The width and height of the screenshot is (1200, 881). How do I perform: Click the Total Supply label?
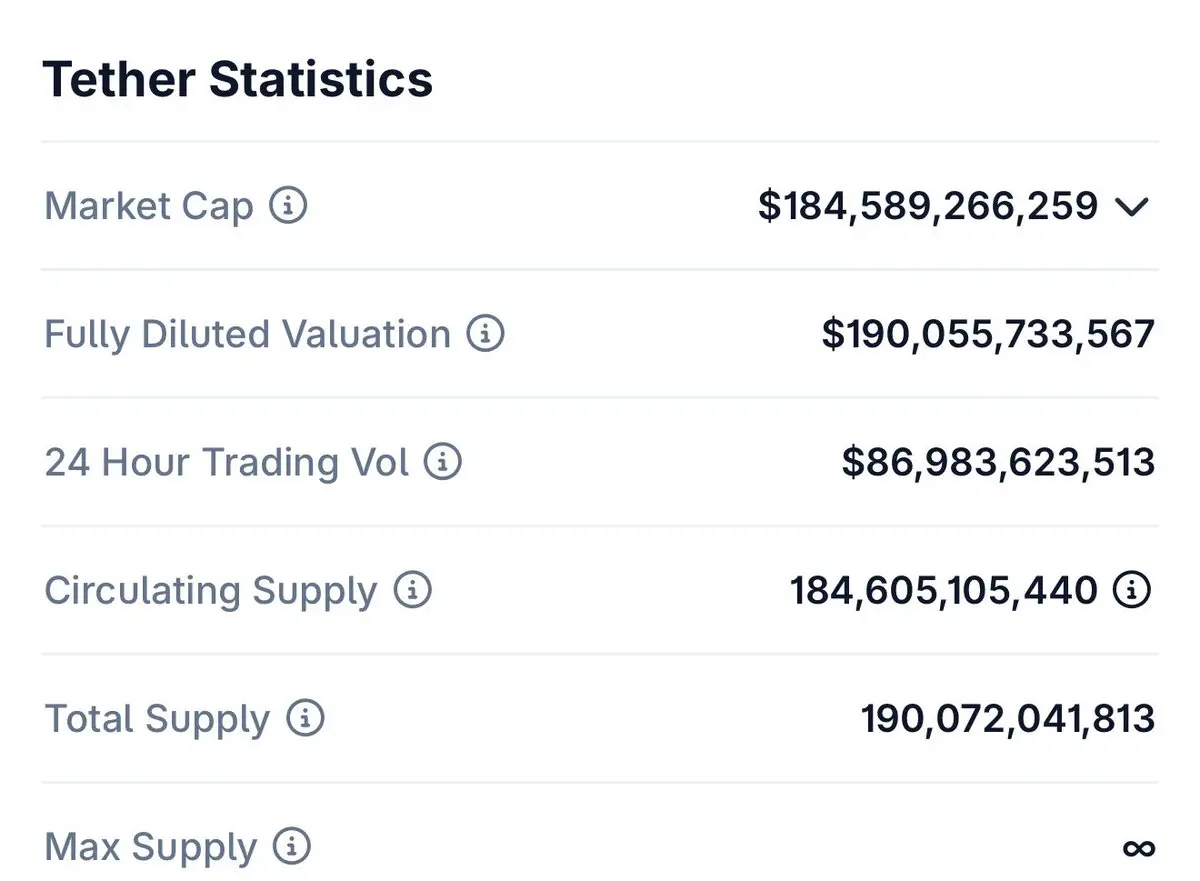coord(157,718)
